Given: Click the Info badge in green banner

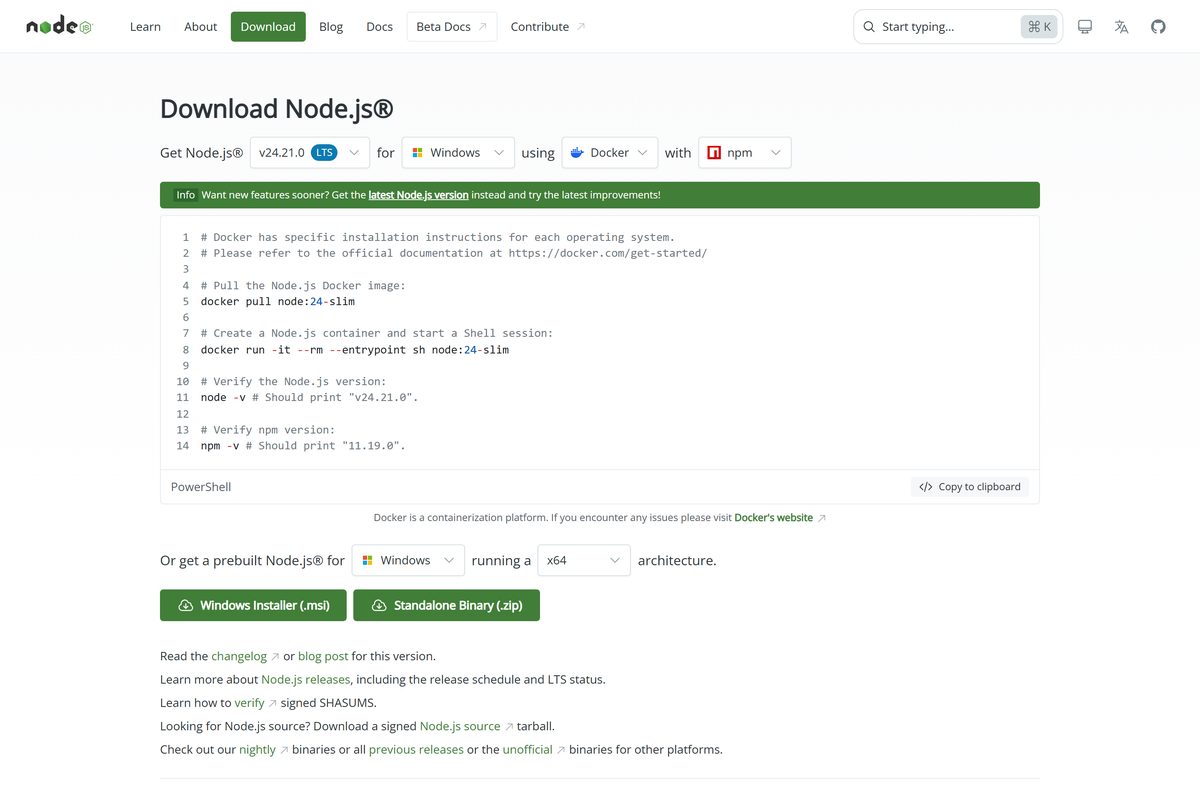Looking at the screenshot, I should click(x=186, y=195).
